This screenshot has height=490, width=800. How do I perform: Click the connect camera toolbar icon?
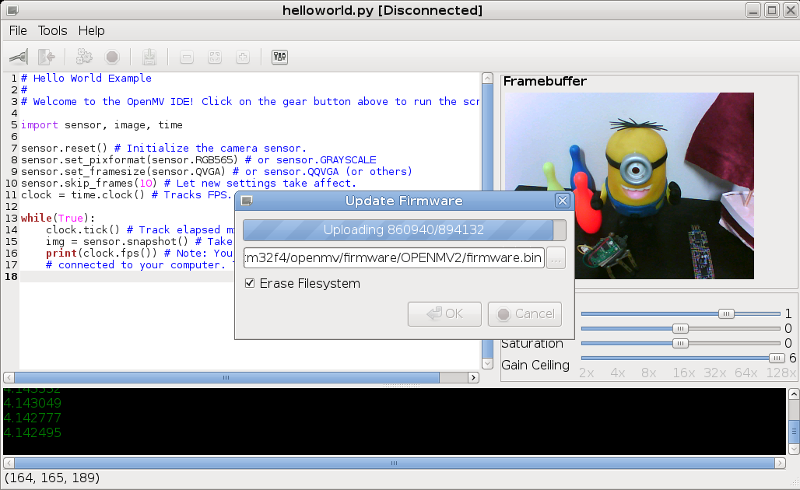click(x=18, y=58)
